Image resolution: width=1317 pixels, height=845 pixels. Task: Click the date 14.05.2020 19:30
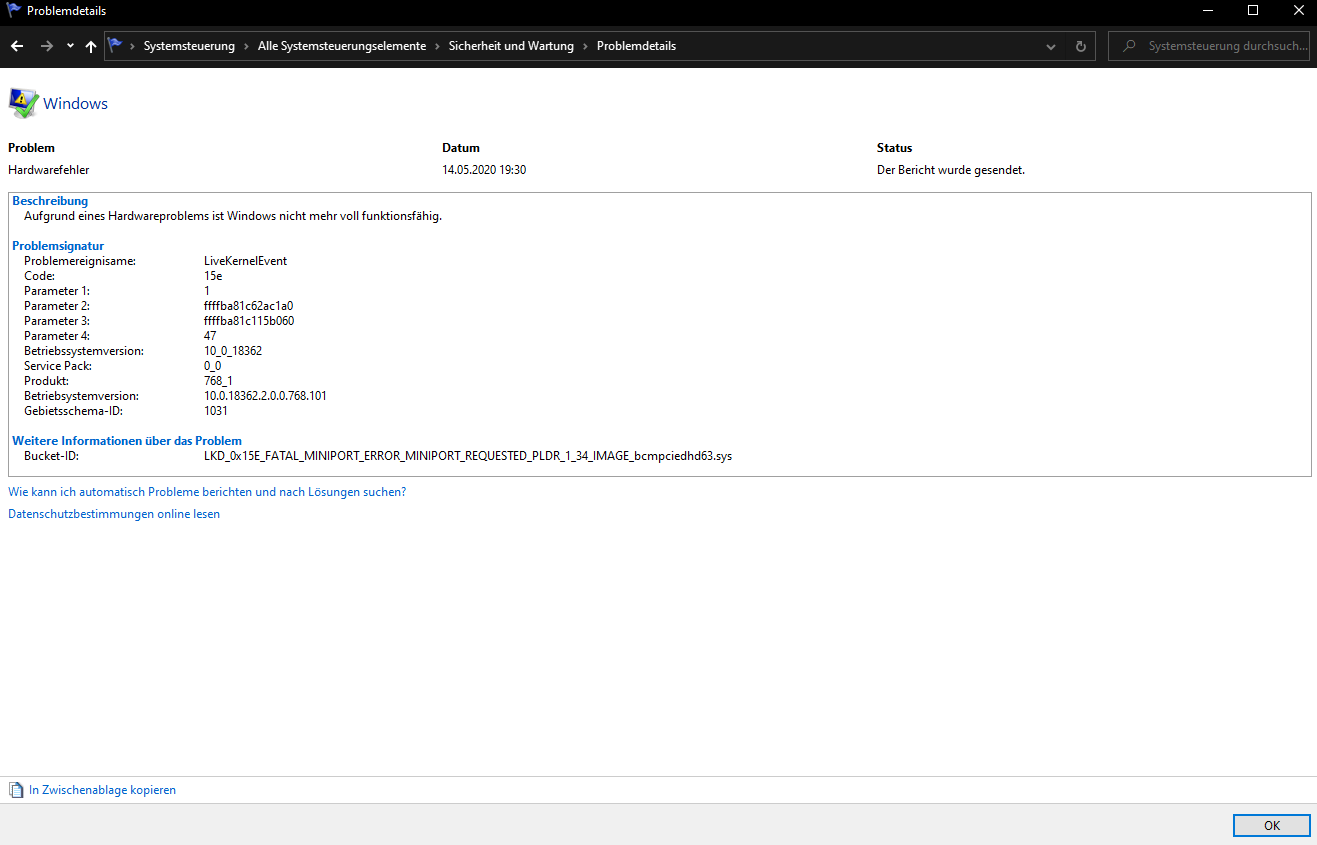[x=484, y=170]
